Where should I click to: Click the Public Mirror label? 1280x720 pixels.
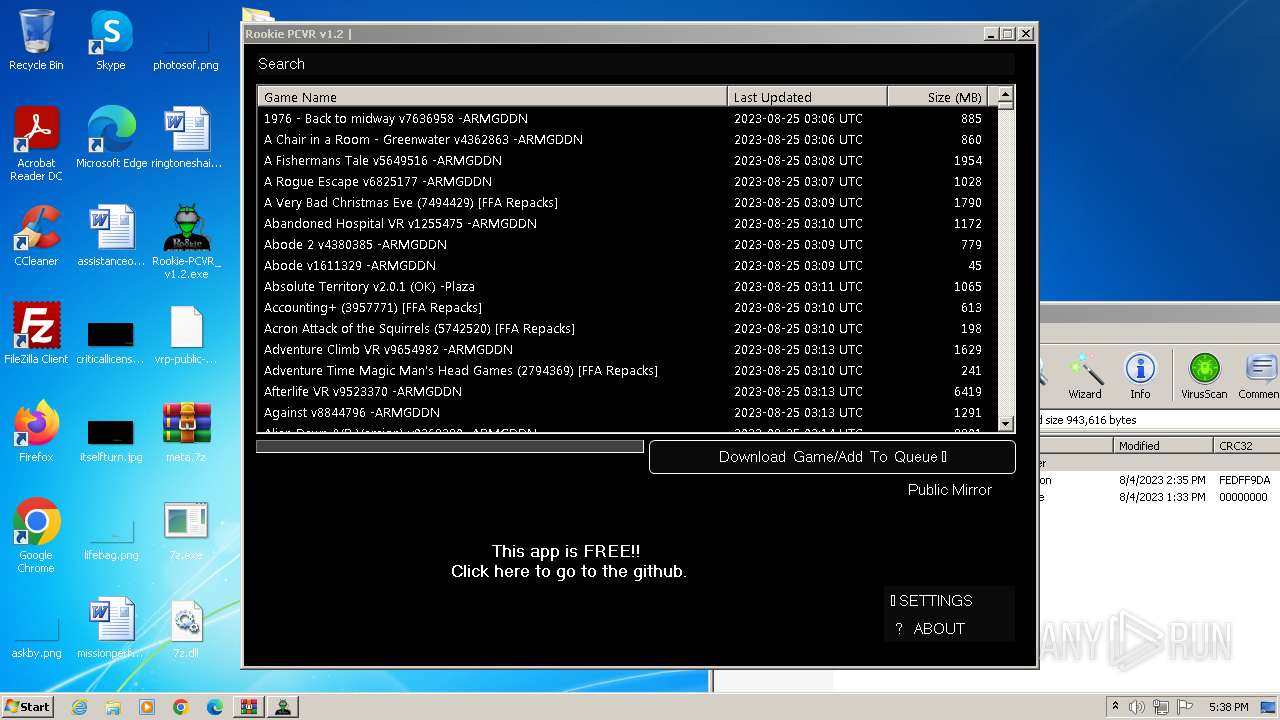coord(949,490)
